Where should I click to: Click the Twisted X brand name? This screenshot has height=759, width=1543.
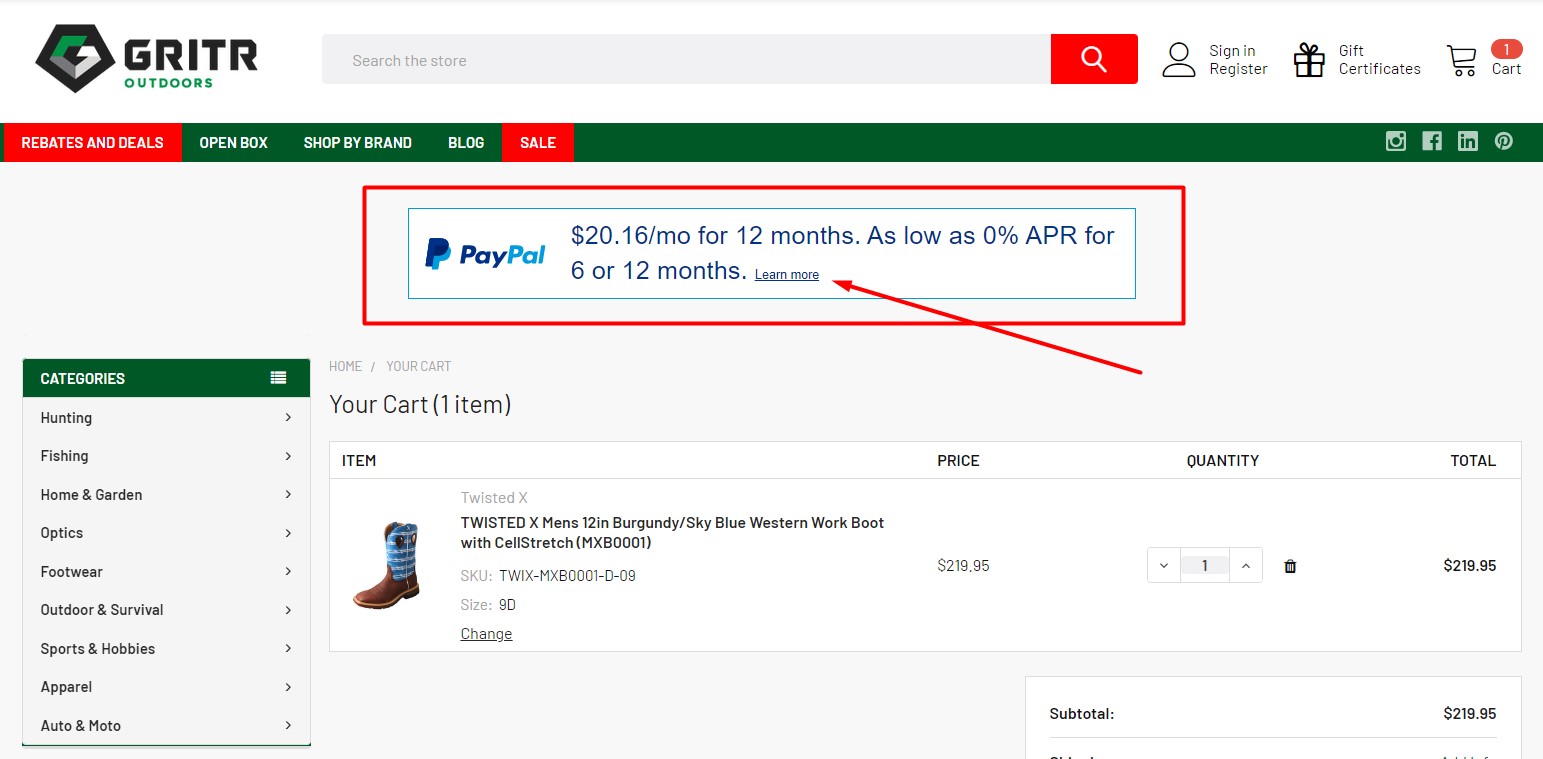point(494,498)
